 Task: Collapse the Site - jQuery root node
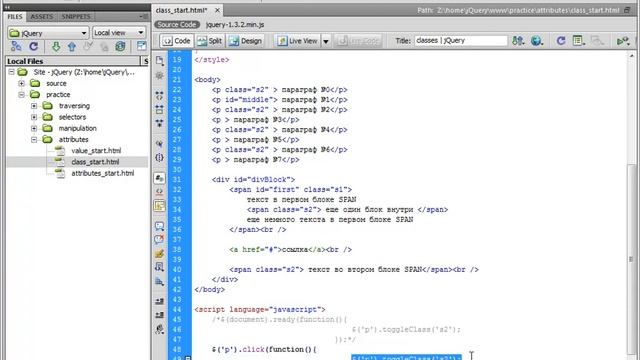click(x=12, y=72)
